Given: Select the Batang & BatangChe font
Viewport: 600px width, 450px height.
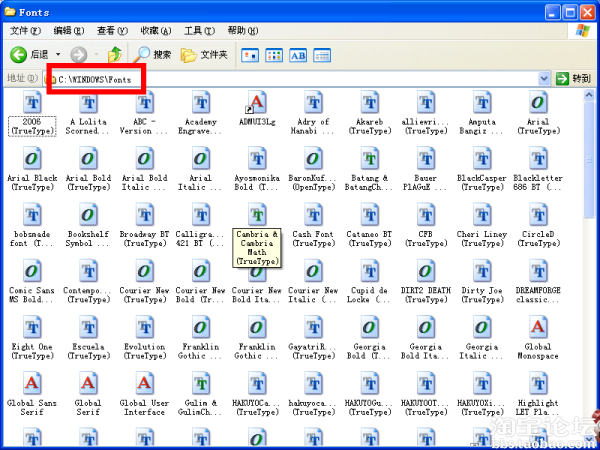Looking at the screenshot, I should [369, 170].
